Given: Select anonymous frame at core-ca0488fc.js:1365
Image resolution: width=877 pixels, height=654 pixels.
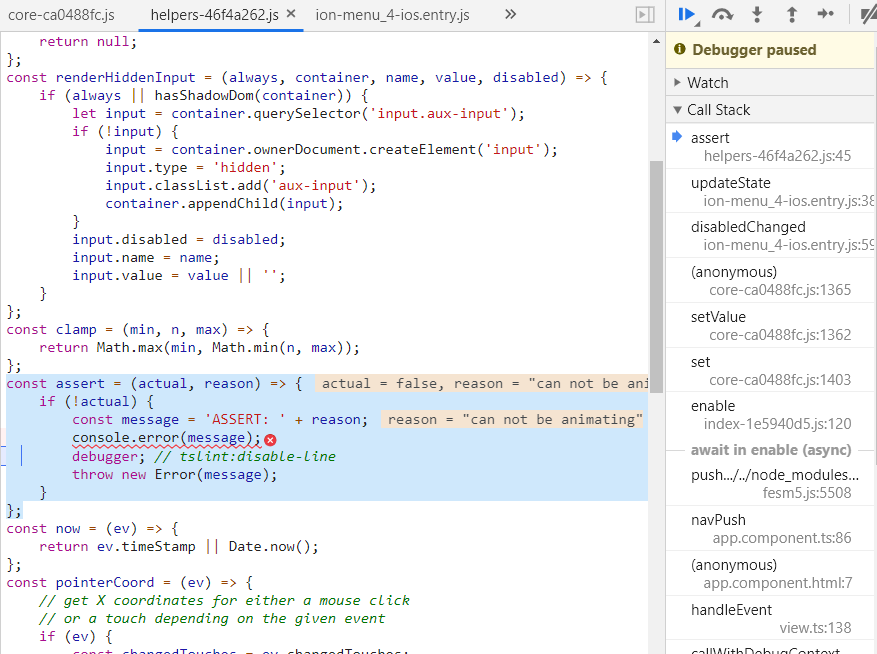Looking at the screenshot, I should pyautogui.click(x=771, y=281).
